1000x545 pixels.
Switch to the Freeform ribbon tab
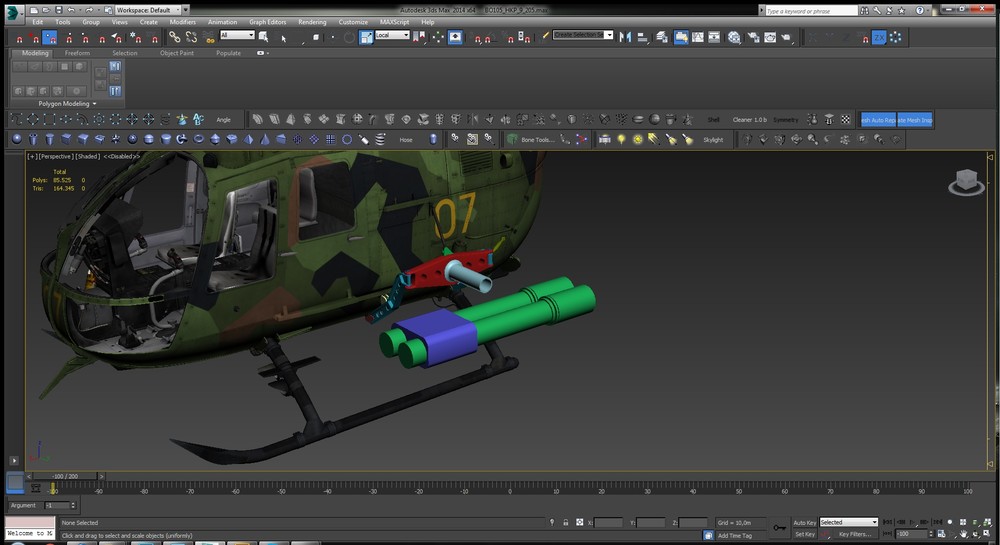click(x=77, y=53)
